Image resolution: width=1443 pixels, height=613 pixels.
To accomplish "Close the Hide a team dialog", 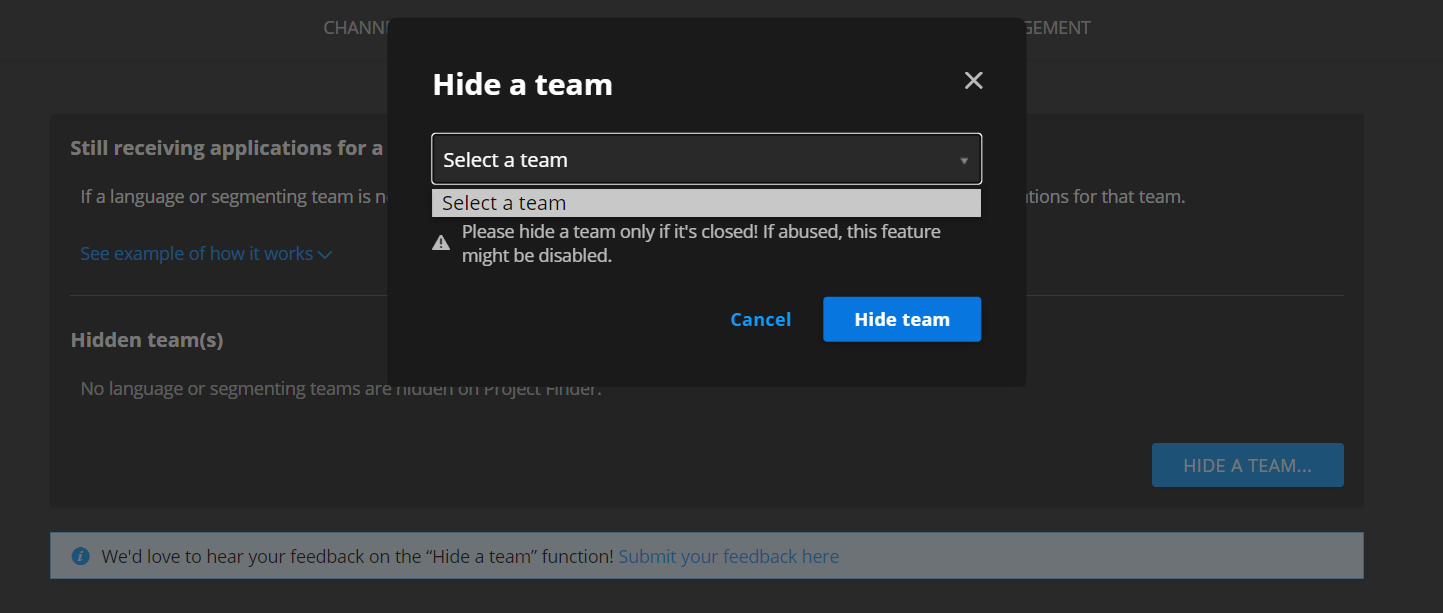I will 973,81.
